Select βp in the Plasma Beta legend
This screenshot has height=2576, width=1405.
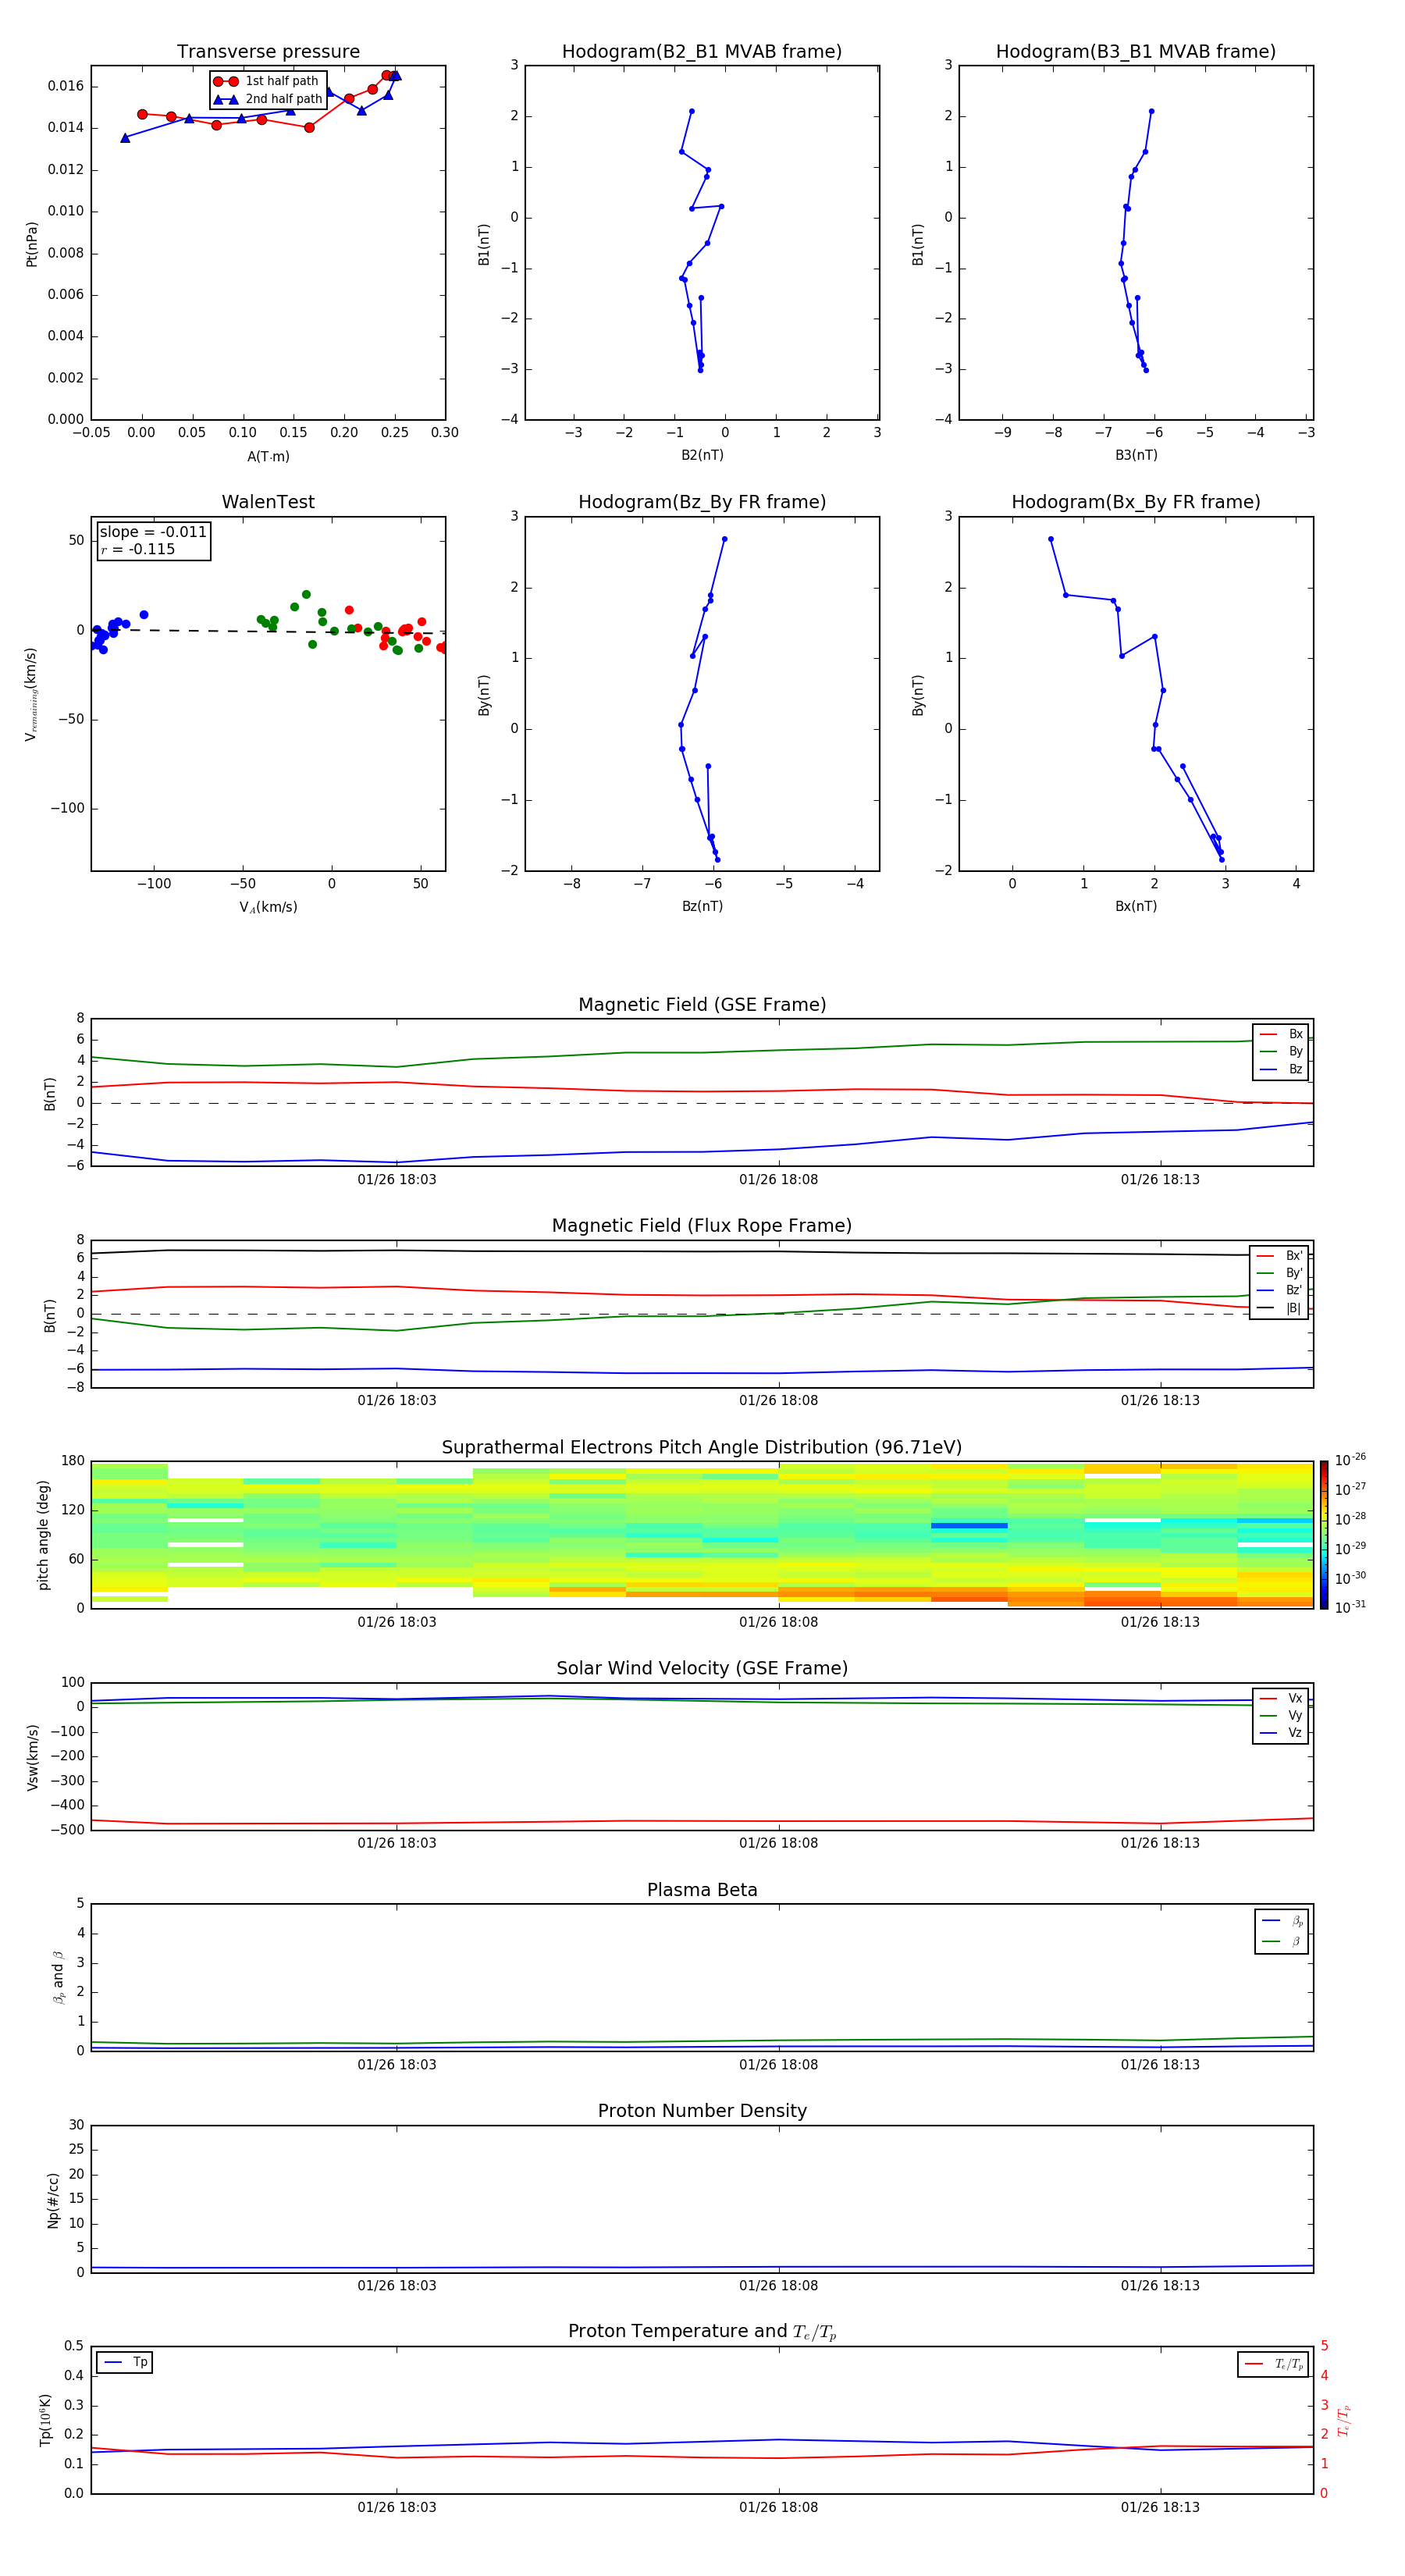pos(1282,1921)
